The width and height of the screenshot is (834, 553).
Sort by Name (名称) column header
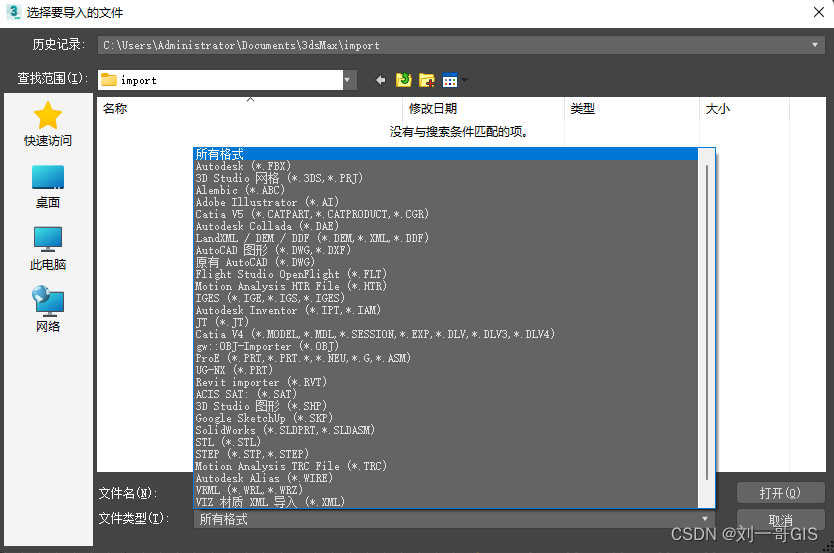click(x=249, y=108)
